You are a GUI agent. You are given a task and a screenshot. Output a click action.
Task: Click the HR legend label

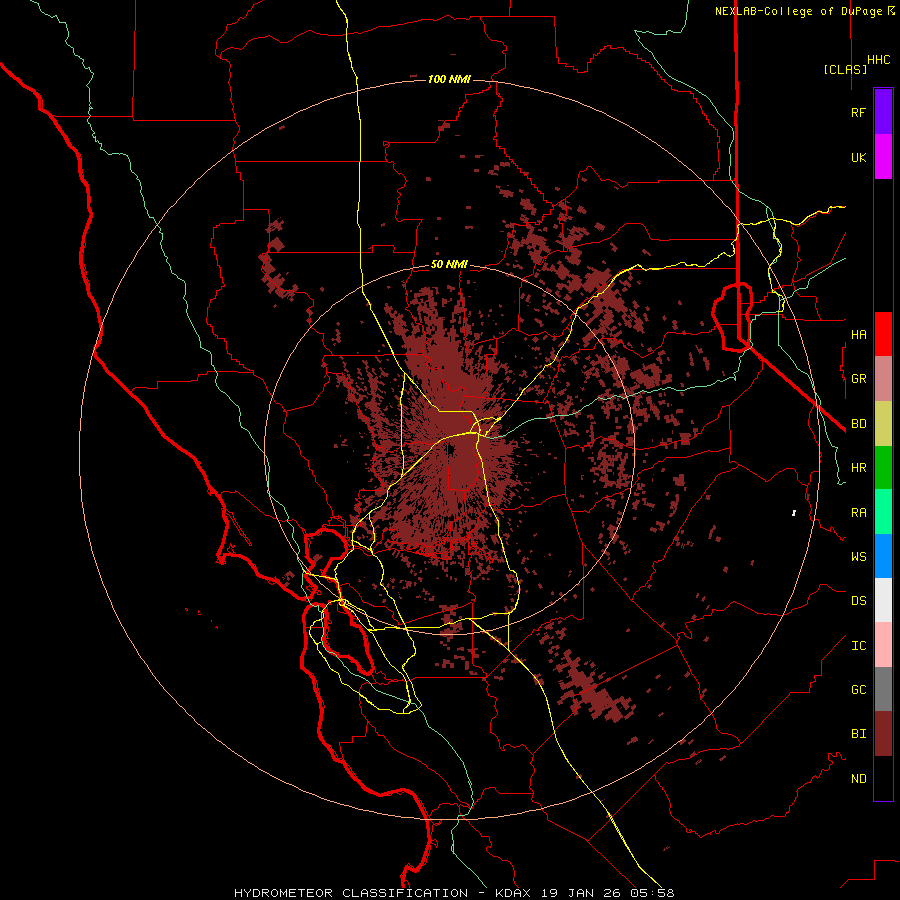(859, 468)
